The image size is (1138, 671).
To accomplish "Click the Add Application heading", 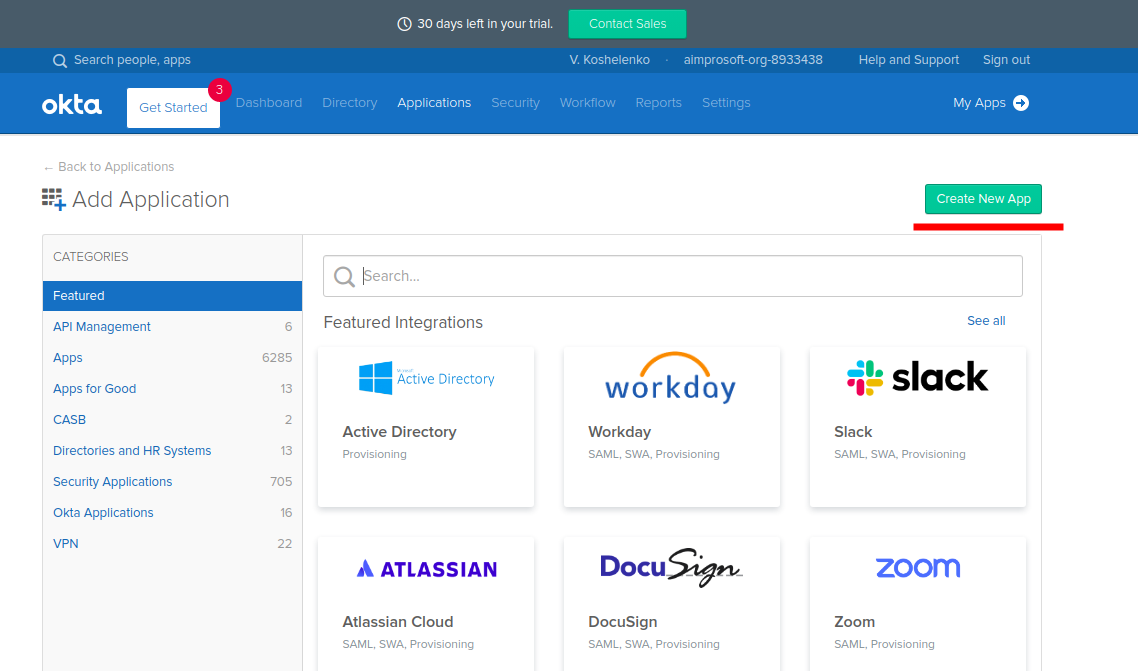I will 150,199.
